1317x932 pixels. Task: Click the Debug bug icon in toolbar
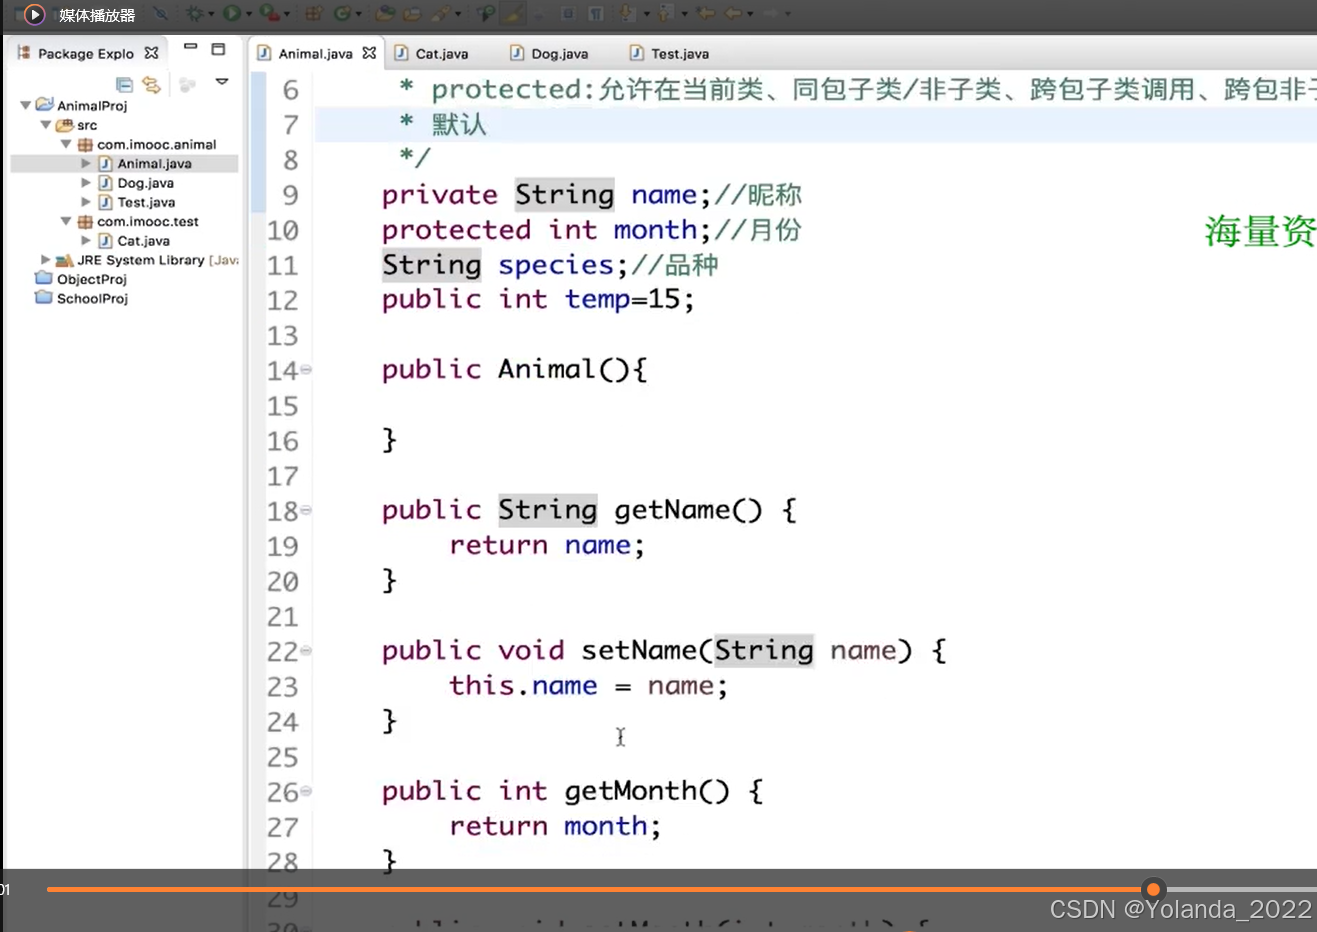click(194, 14)
